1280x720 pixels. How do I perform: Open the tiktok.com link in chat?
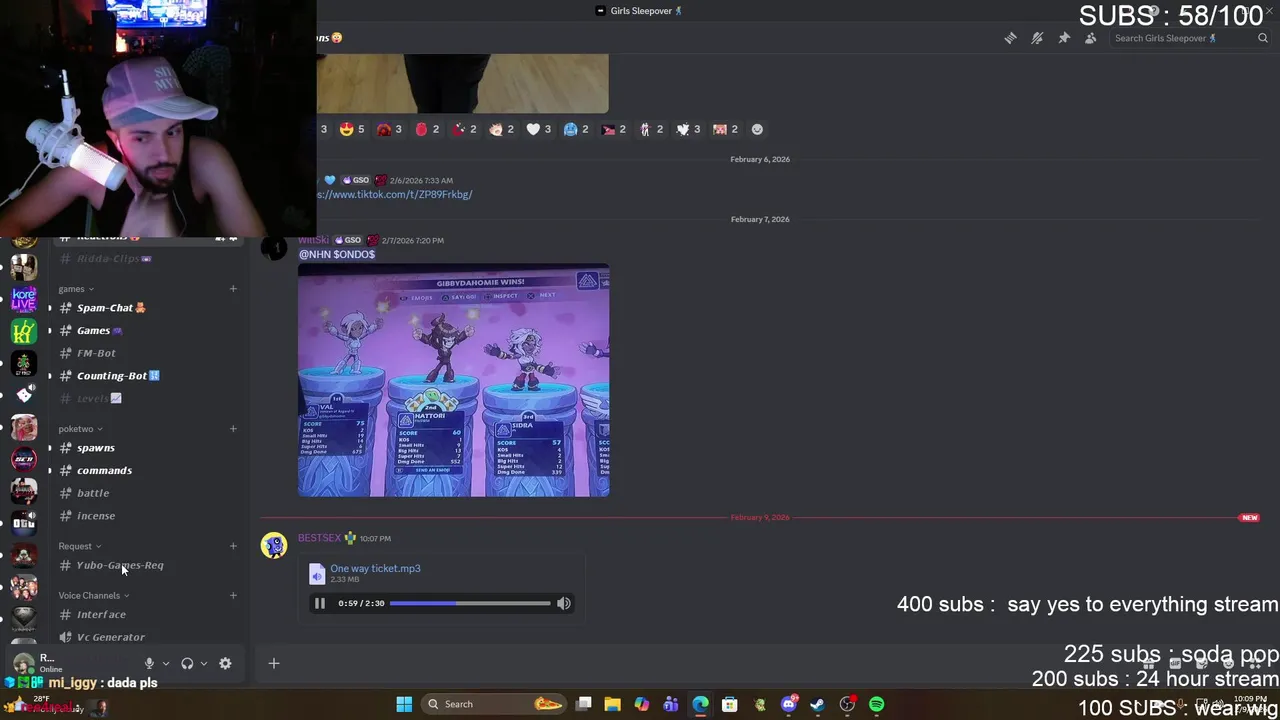pos(394,194)
